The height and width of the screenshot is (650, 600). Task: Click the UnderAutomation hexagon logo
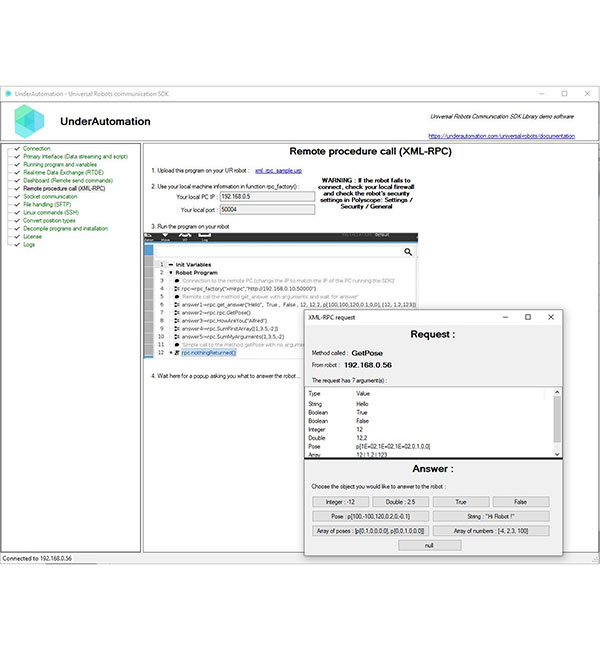pos(29,121)
